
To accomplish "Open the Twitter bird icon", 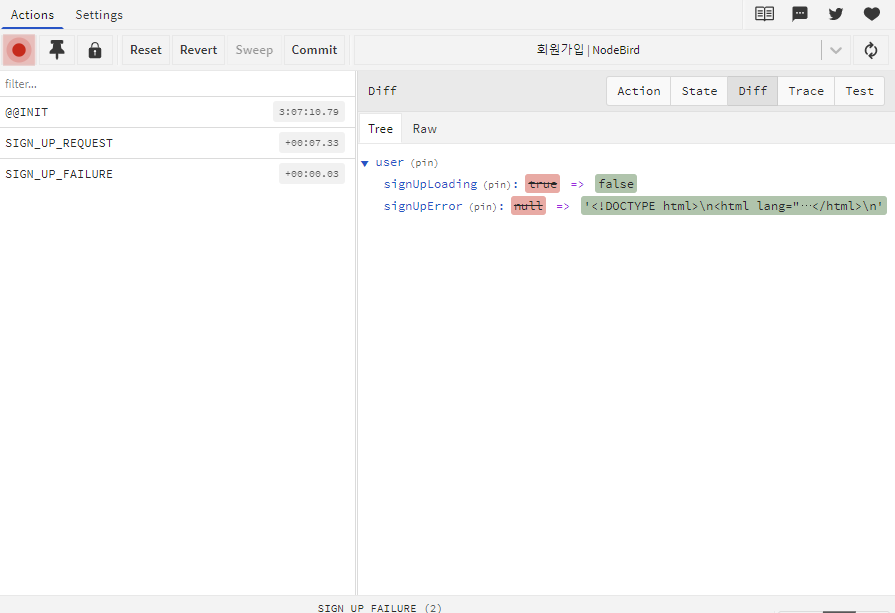I will coord(836,14).
